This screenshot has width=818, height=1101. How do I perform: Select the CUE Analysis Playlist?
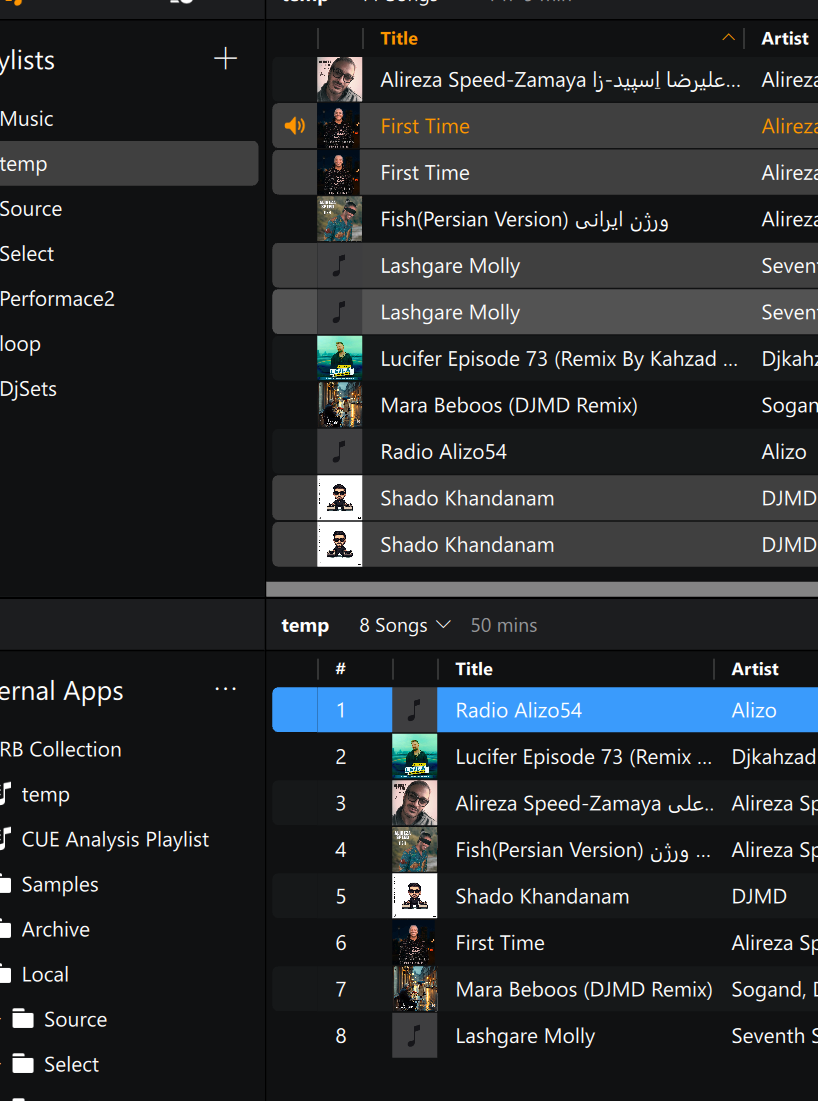coord(115,840)
